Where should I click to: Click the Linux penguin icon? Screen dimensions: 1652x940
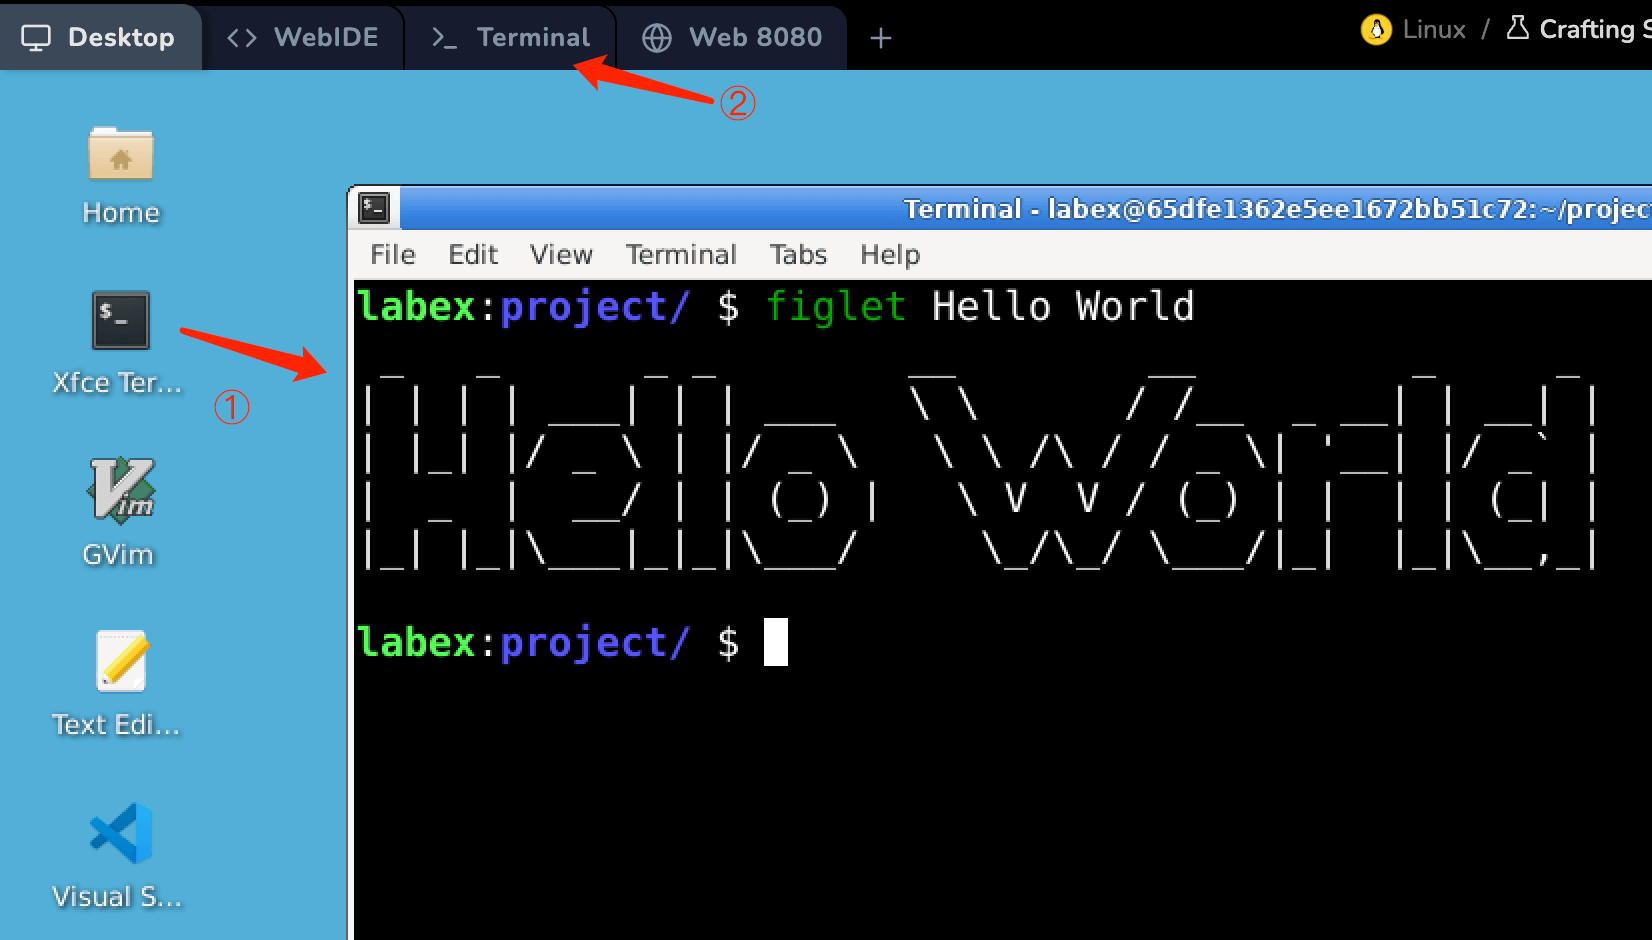coord(1375,29)
